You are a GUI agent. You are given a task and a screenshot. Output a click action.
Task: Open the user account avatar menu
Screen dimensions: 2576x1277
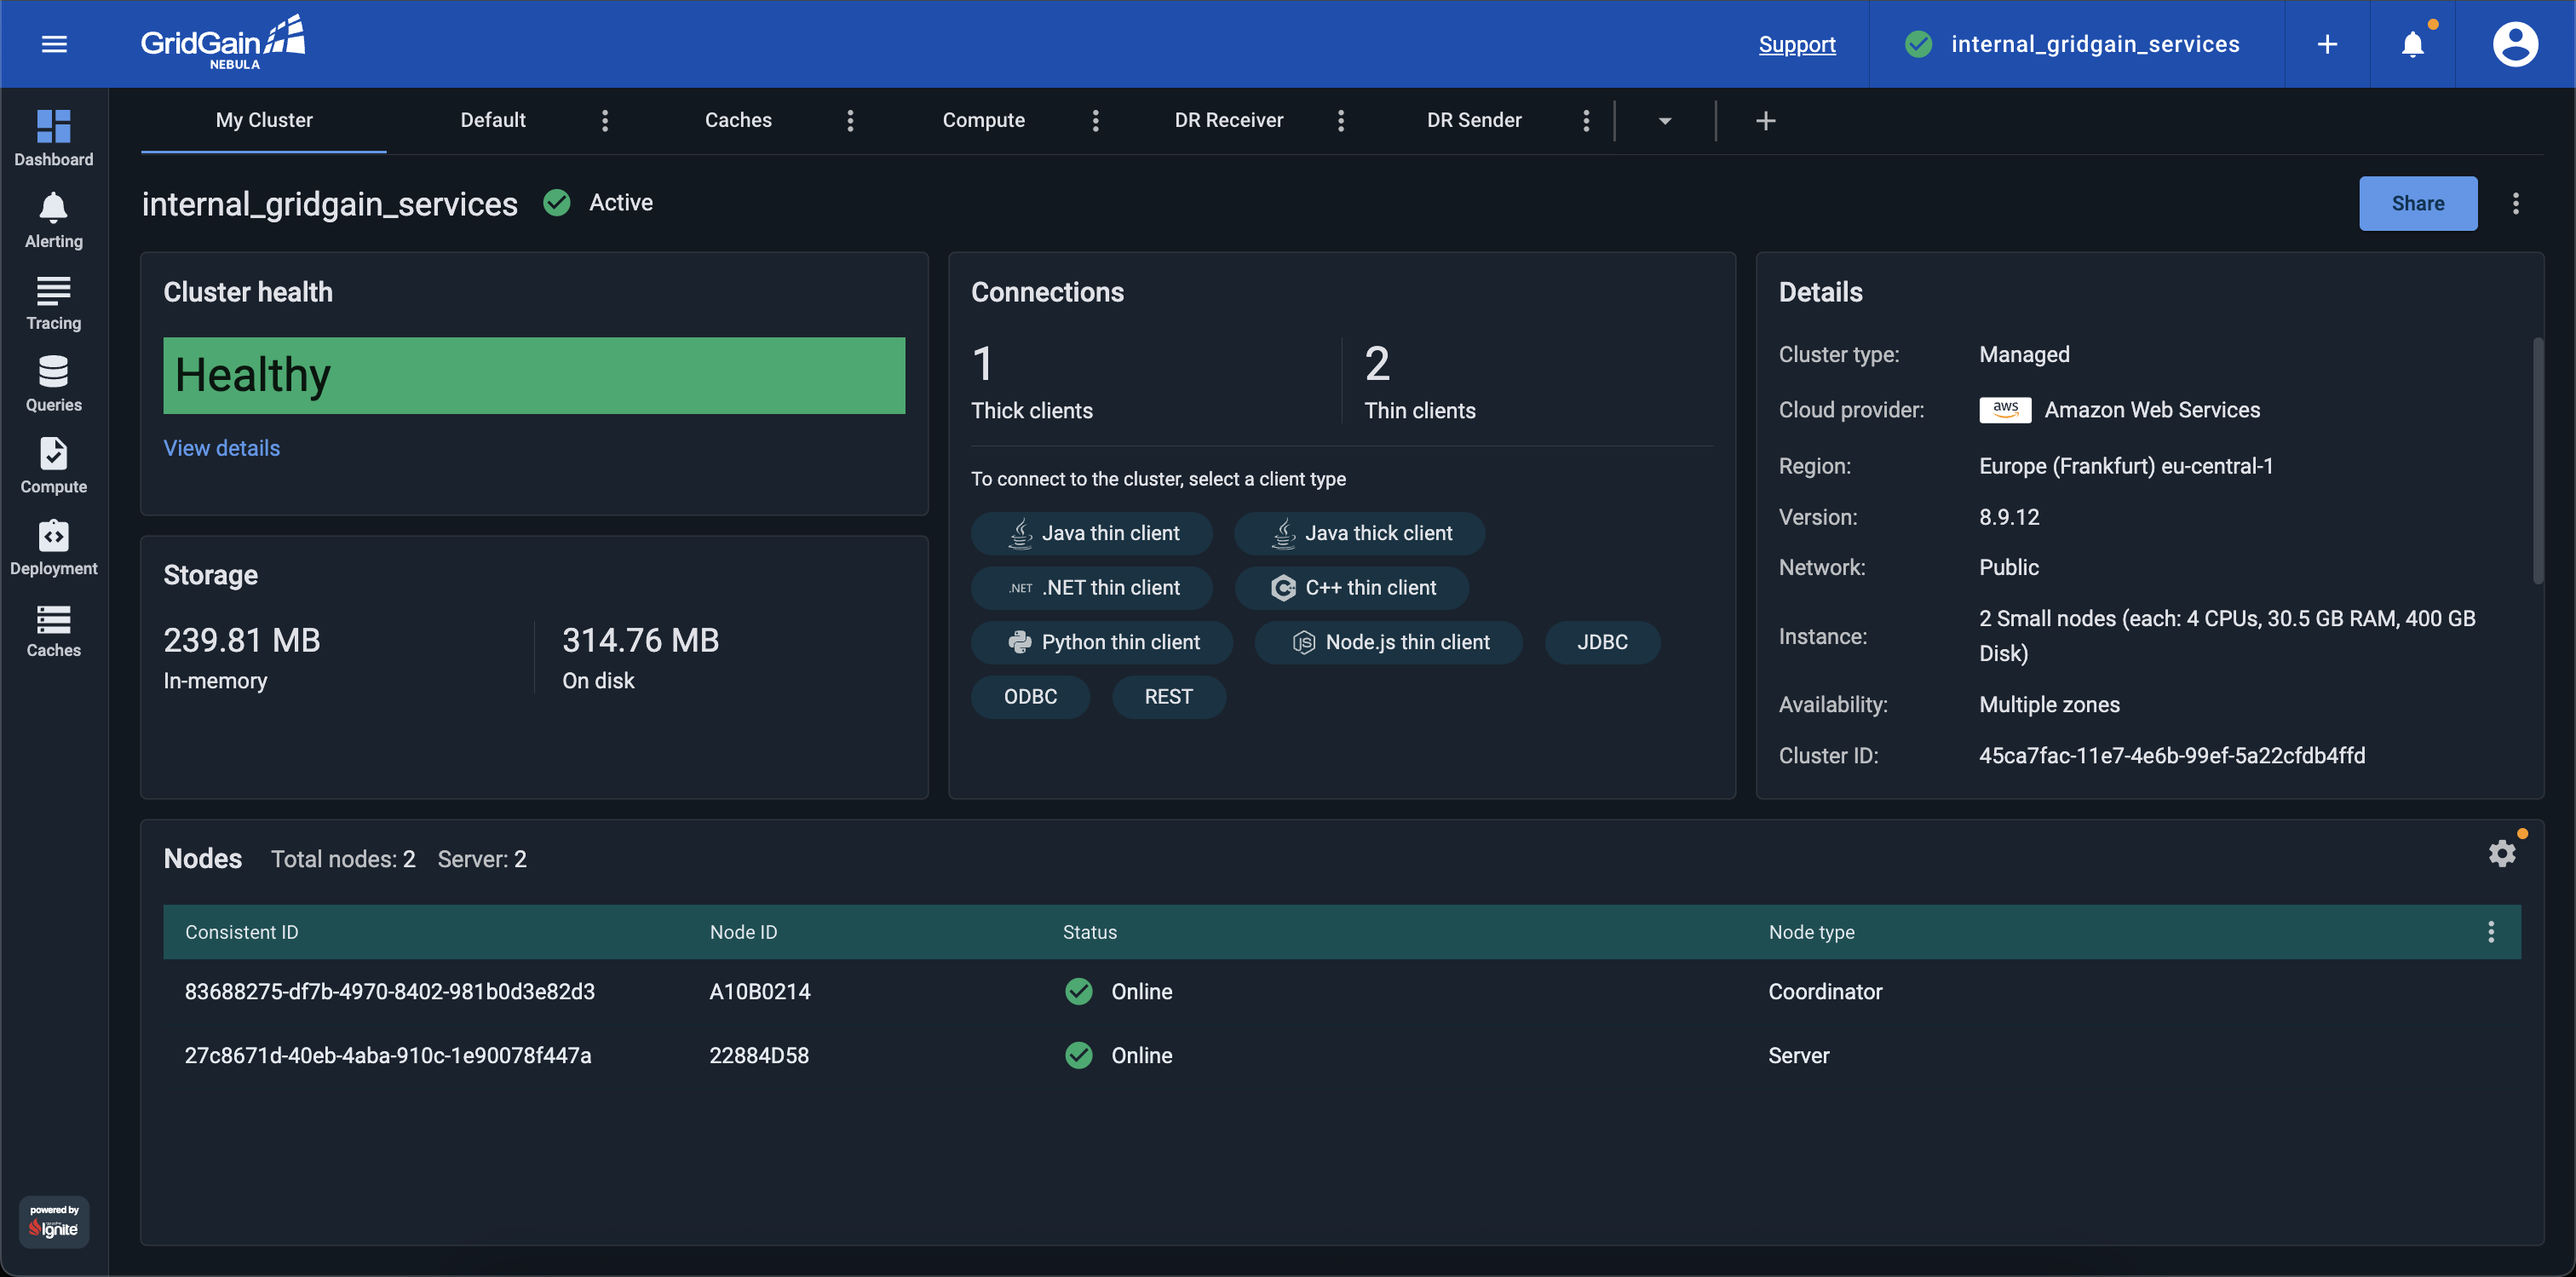point(2515,44)
